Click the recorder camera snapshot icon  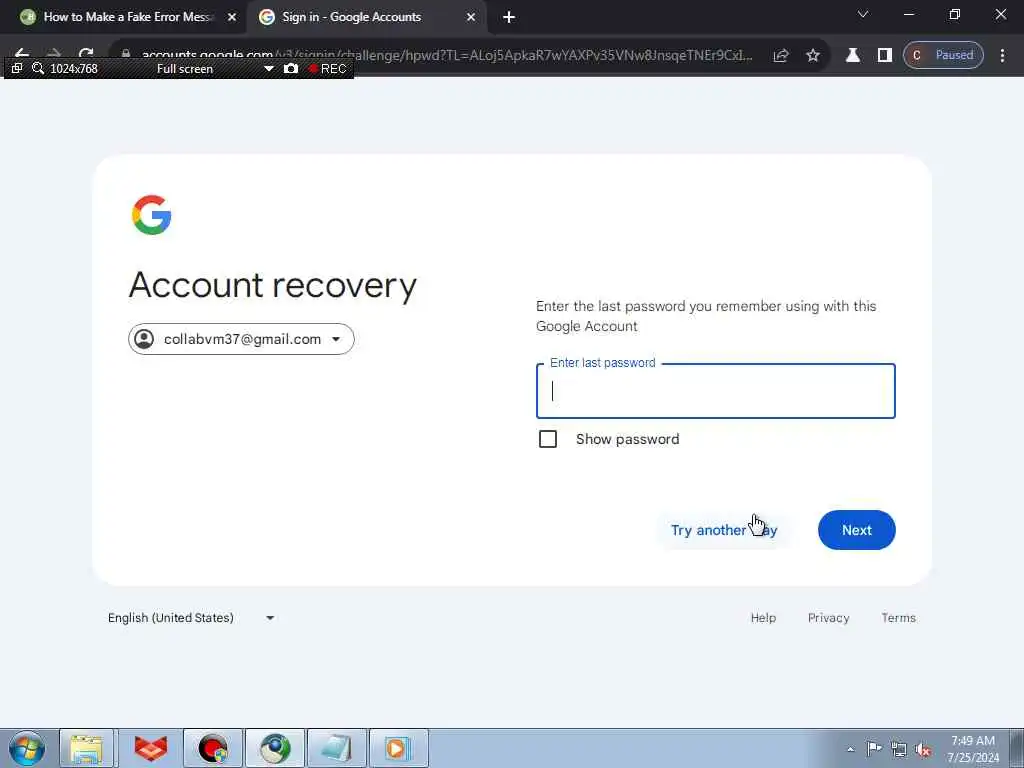coord(291,68)
